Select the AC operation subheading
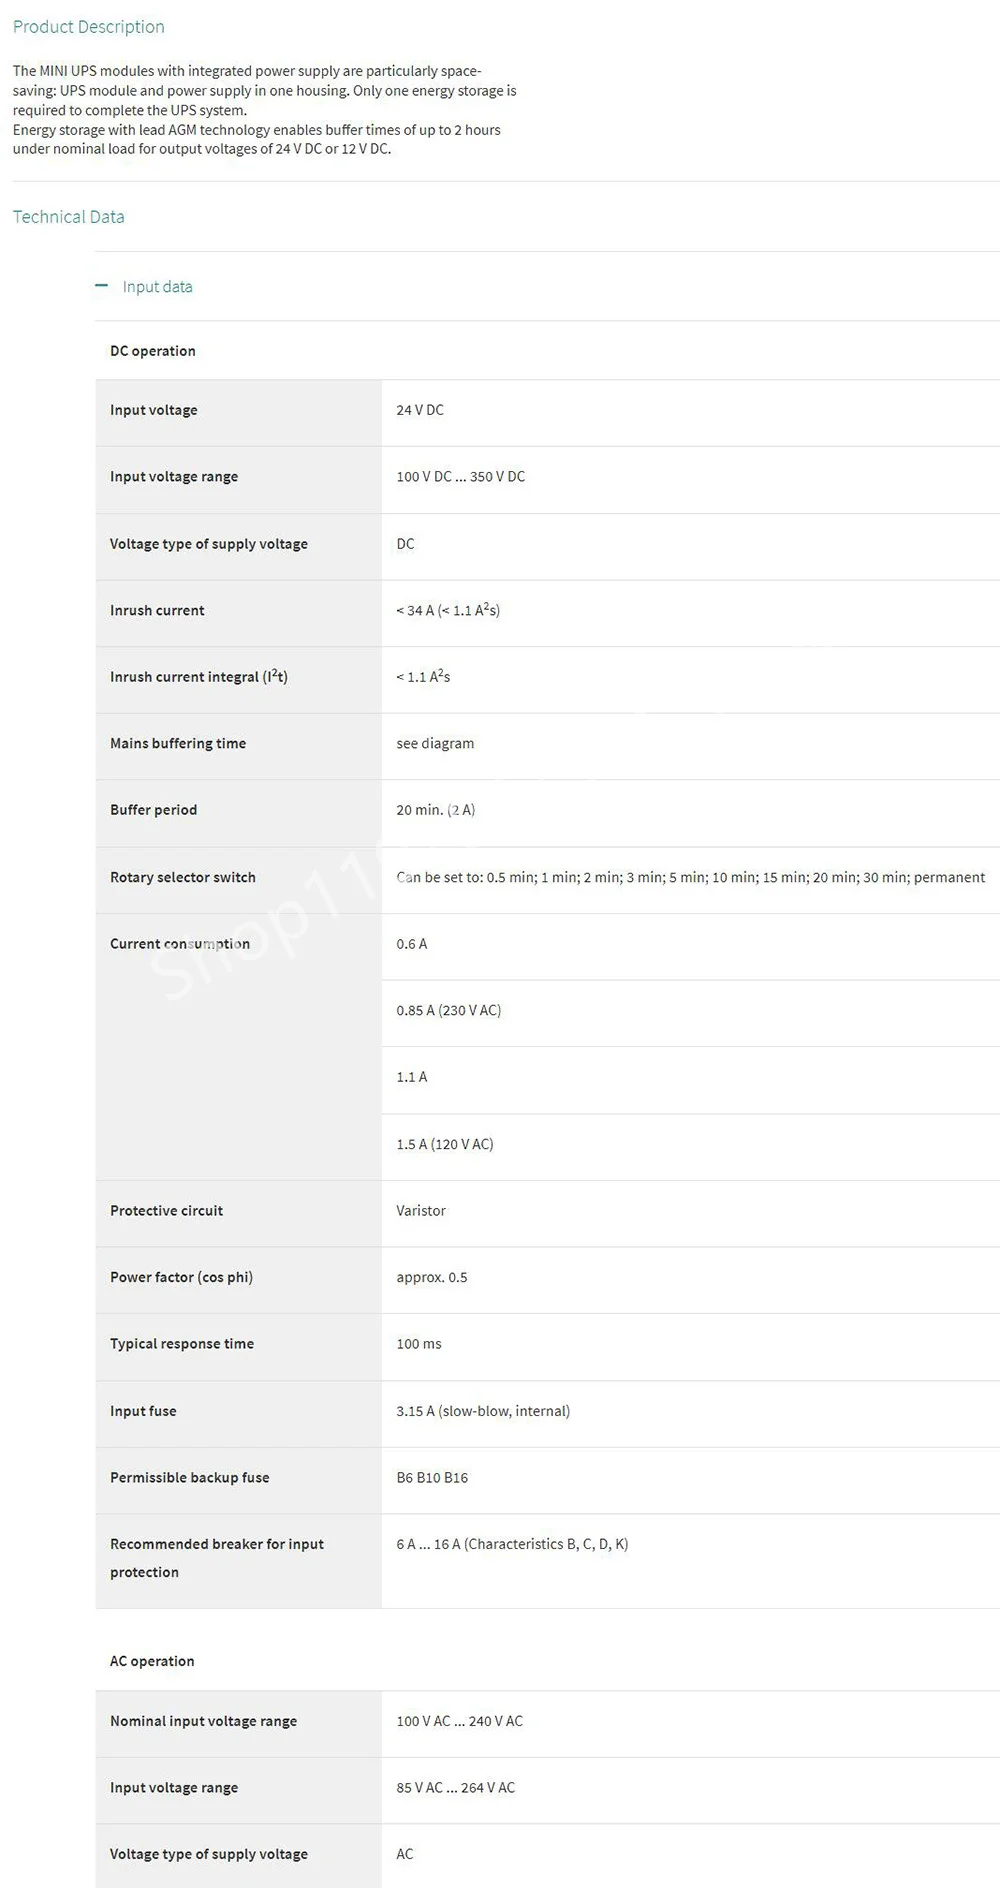 (x=152, y=1661)
